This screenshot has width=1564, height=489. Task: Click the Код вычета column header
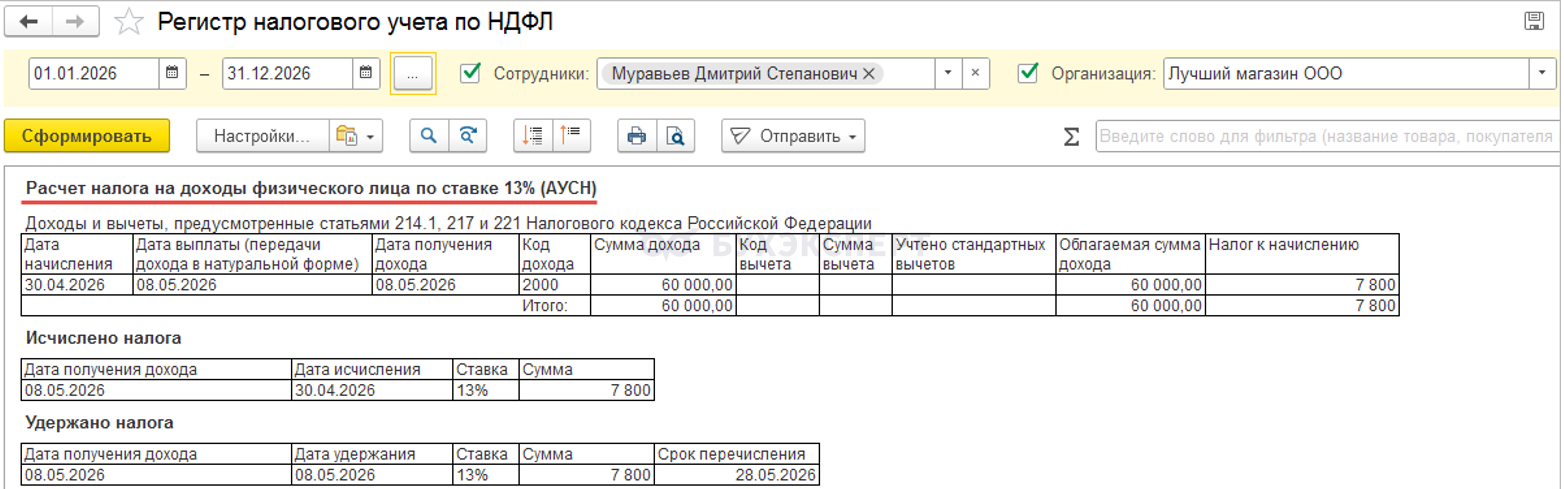click(777, 254)
